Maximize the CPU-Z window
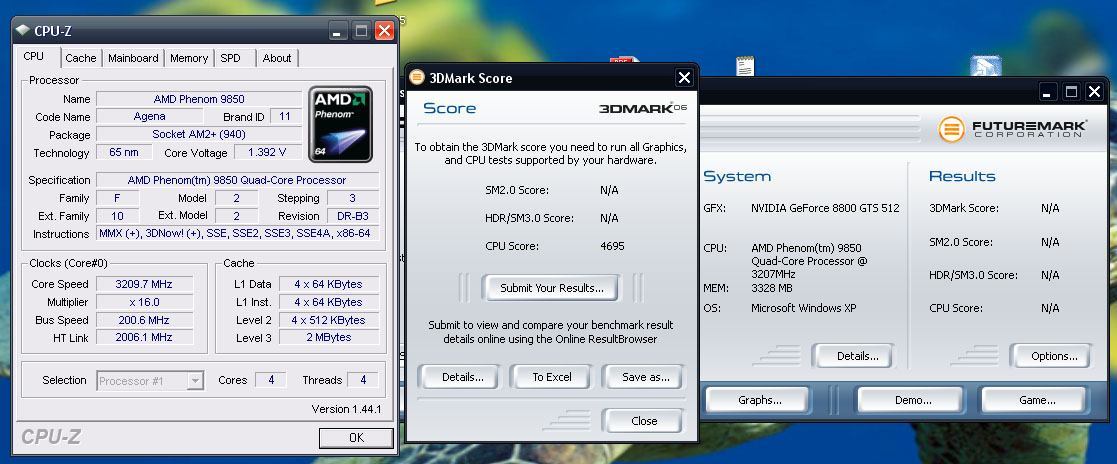Viewport: 1117px width, 464px height. tap(361, 31)
